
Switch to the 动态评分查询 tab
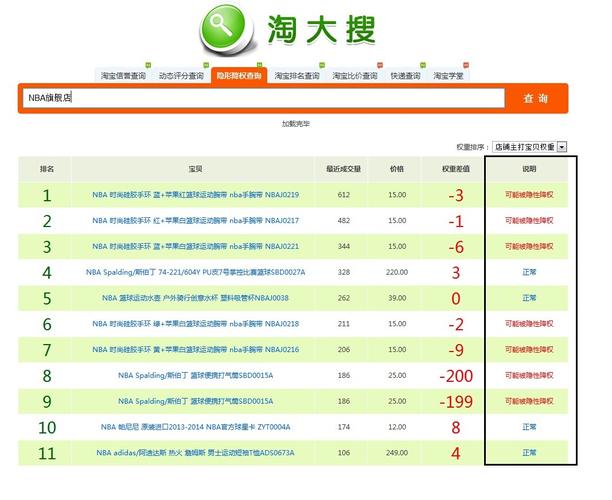pyautogui.click(x=181, y=76)
